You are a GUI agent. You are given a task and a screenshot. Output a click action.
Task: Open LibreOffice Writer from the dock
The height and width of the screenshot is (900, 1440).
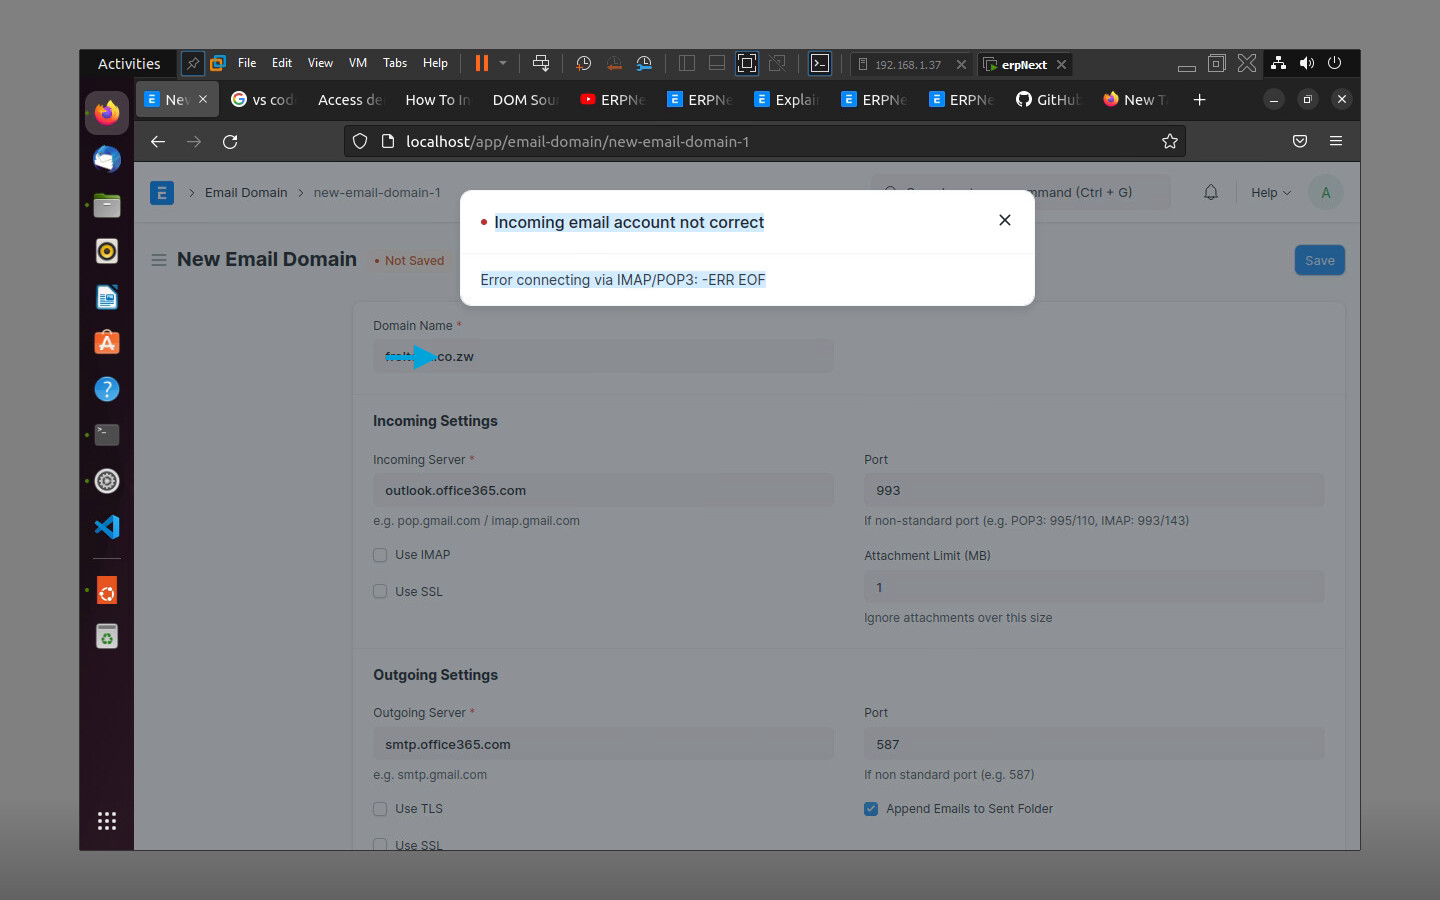(107, 297)
